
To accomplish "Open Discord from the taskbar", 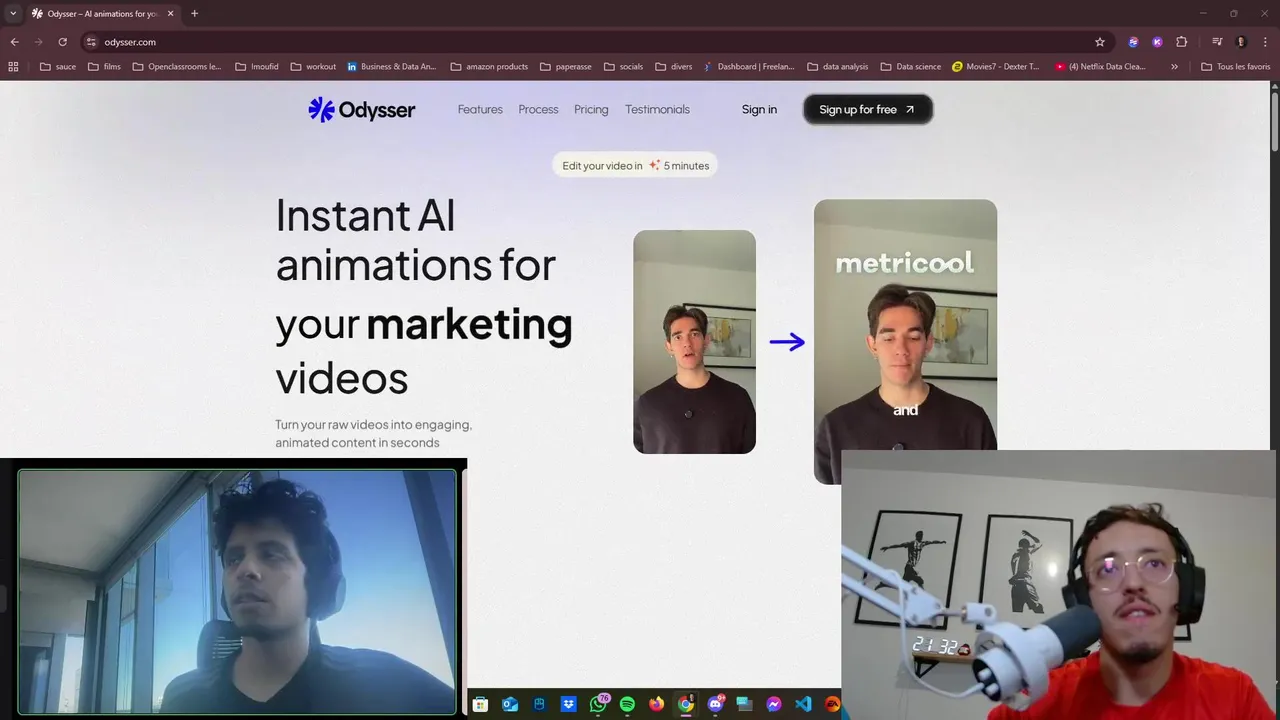I will [x=716, y=704].
